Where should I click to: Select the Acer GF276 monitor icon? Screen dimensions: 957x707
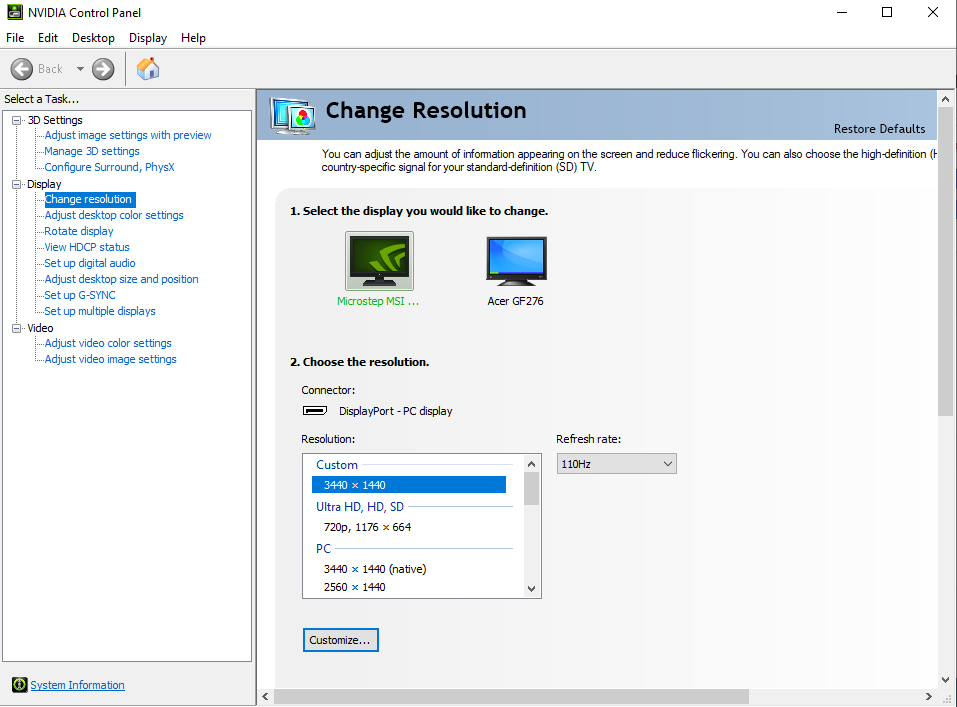click(x=516, y=261)
